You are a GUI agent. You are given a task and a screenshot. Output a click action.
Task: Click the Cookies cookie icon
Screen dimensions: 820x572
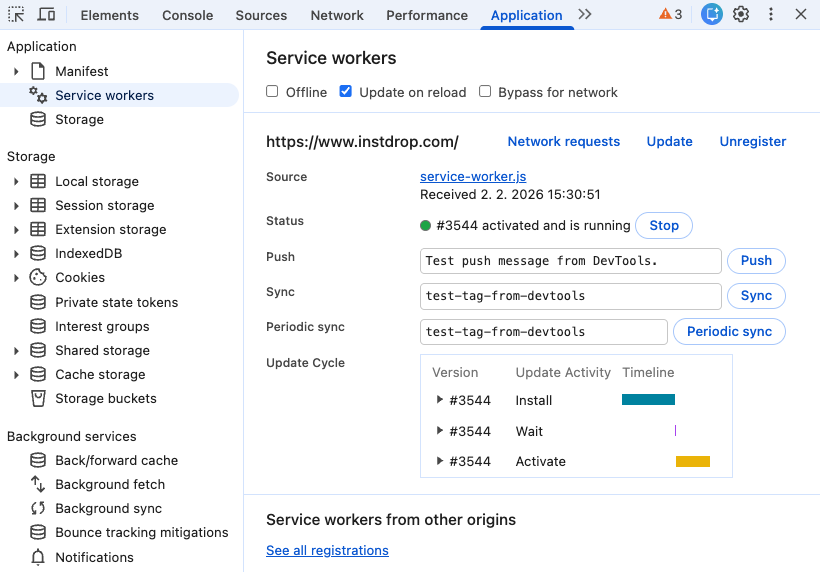point(38,278)
